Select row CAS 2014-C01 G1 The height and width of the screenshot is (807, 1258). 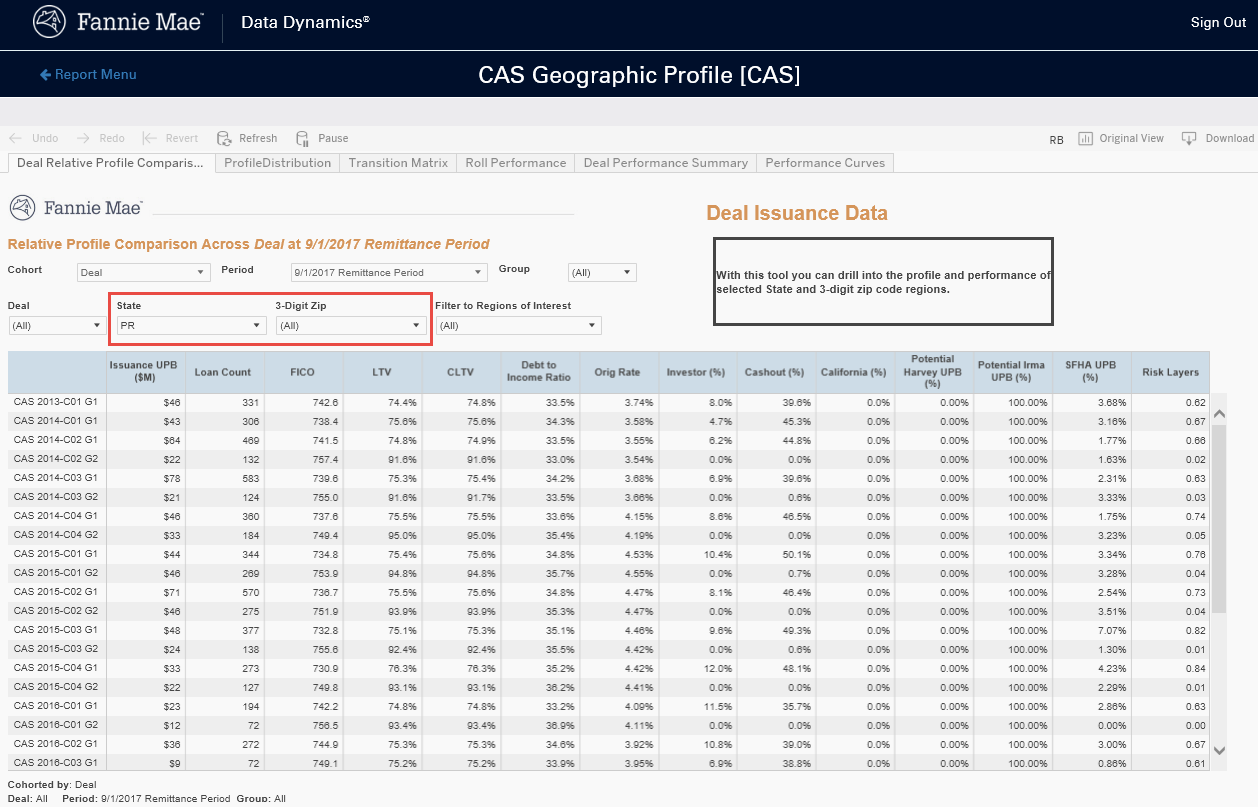[608, 421]
